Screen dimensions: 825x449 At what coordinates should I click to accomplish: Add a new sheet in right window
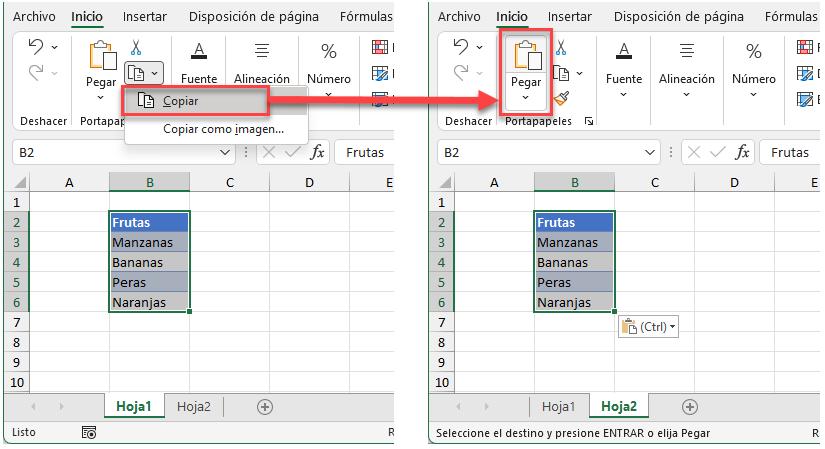point(690,407)
